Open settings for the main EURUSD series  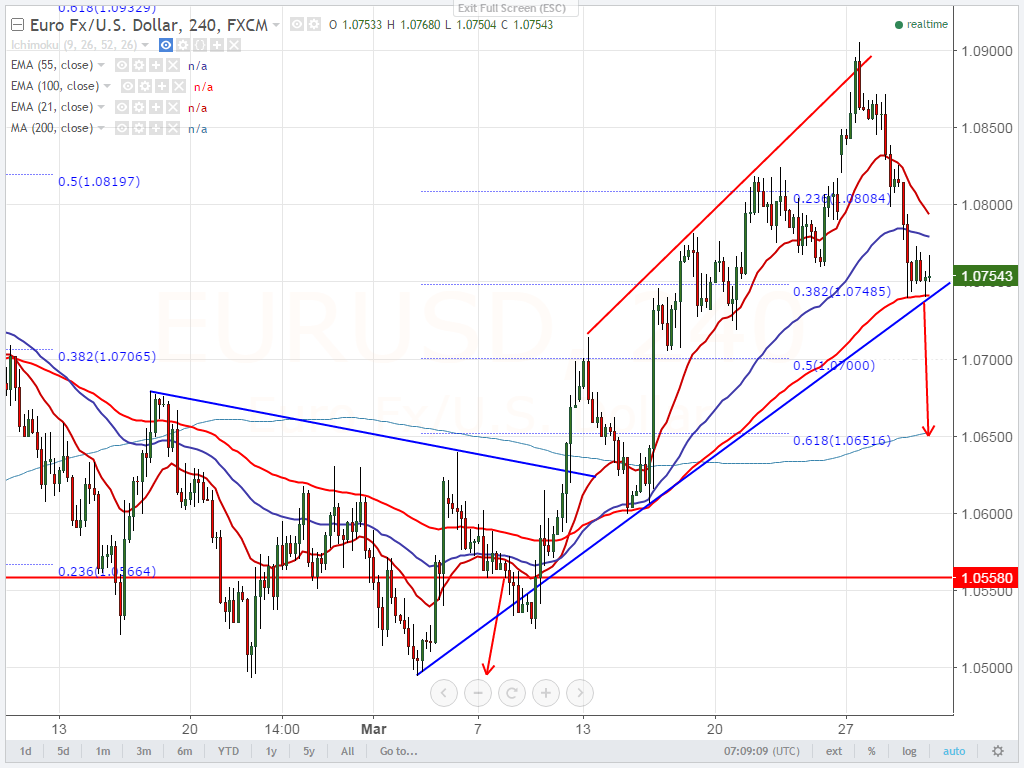pos(314,25)
